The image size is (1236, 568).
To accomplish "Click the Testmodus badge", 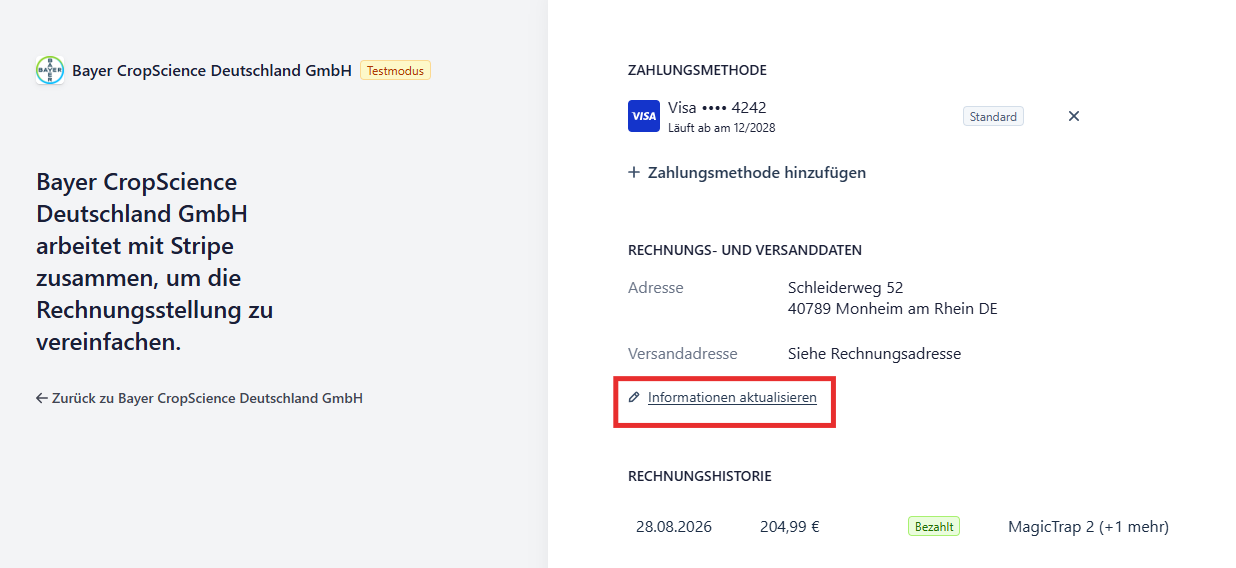I will (395, 70).
